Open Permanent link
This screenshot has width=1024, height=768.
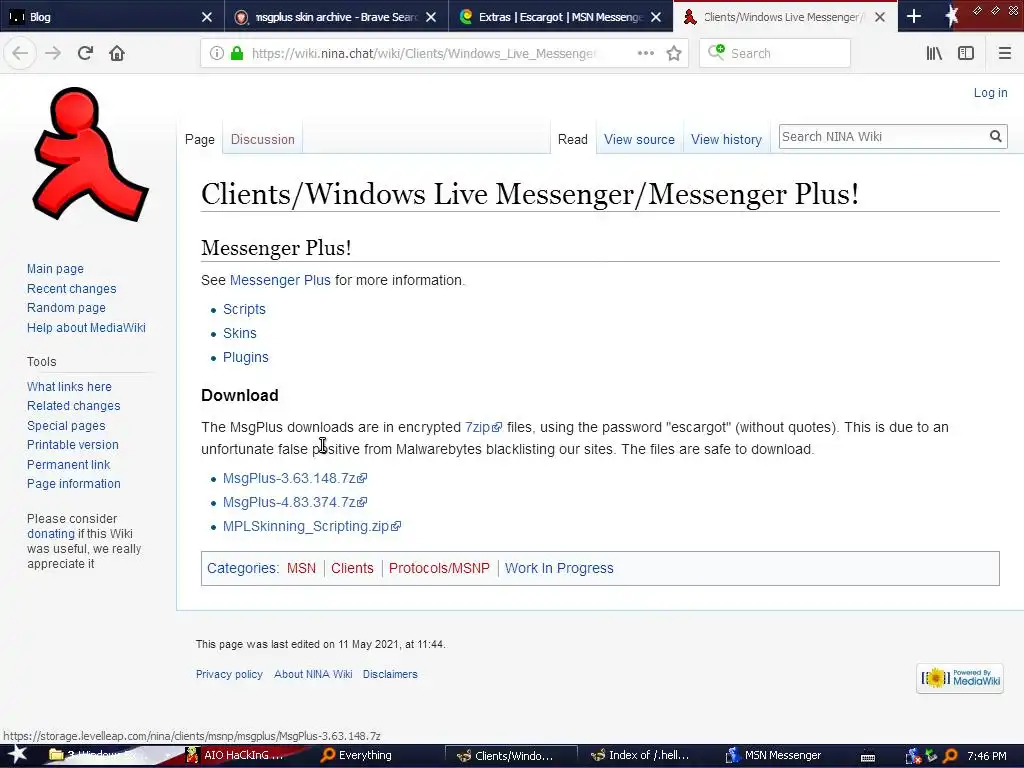pyautogui.click(x=69, y=465)
